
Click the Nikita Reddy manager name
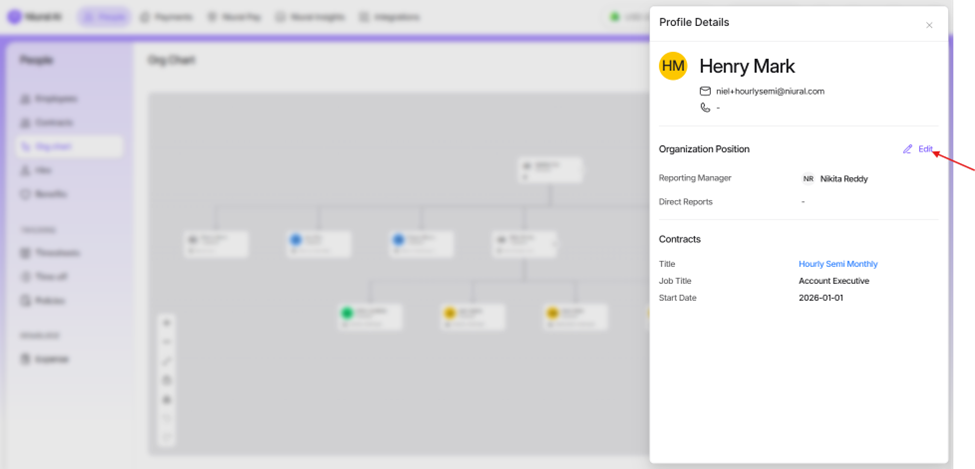click(x=844, y=179)
